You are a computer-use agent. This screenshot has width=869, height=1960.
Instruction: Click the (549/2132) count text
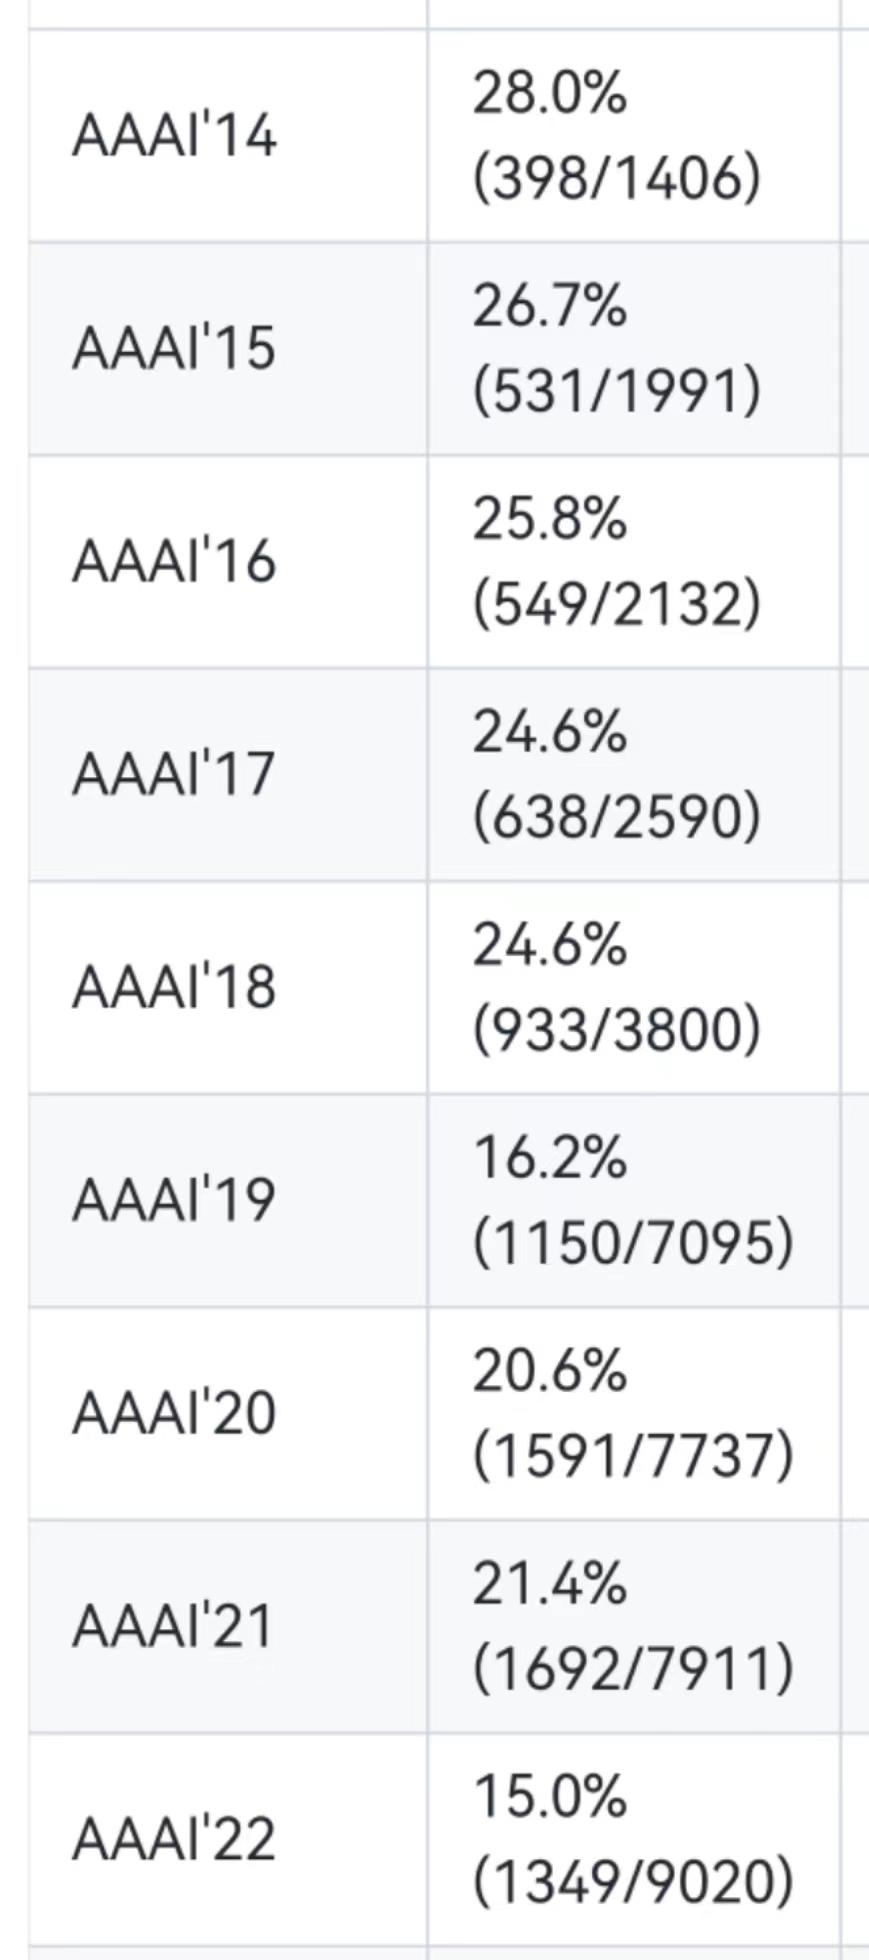coord(616,603)
